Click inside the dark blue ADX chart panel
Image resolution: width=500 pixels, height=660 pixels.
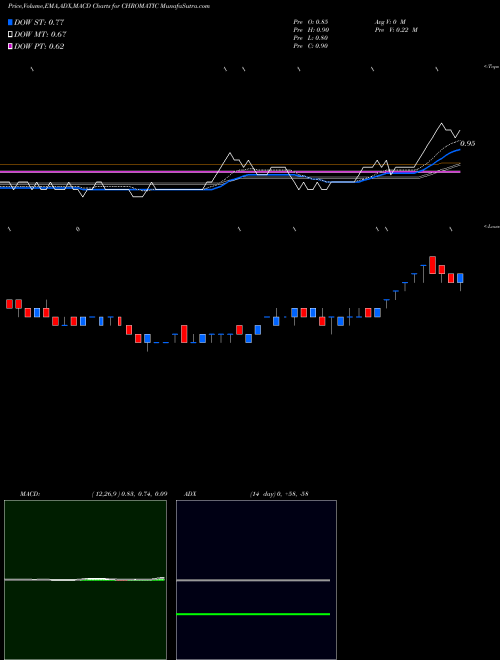point(256,580)
